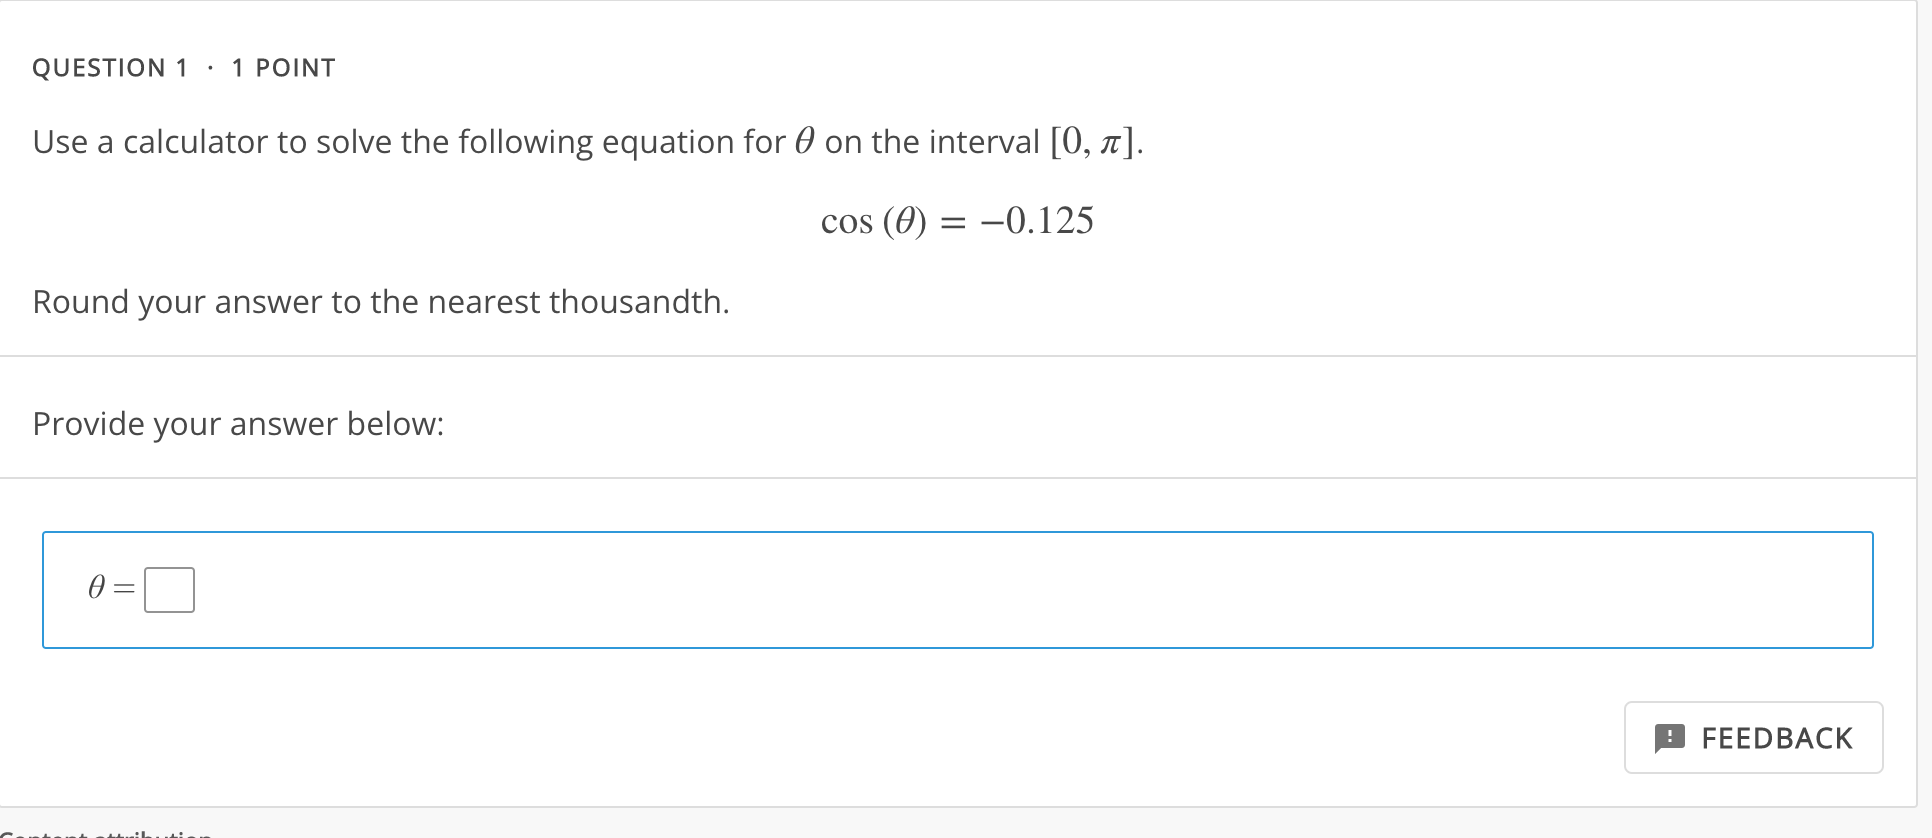
Task: Click the speech bubble icon on the Feedback button
Action: coord(1671,737)
